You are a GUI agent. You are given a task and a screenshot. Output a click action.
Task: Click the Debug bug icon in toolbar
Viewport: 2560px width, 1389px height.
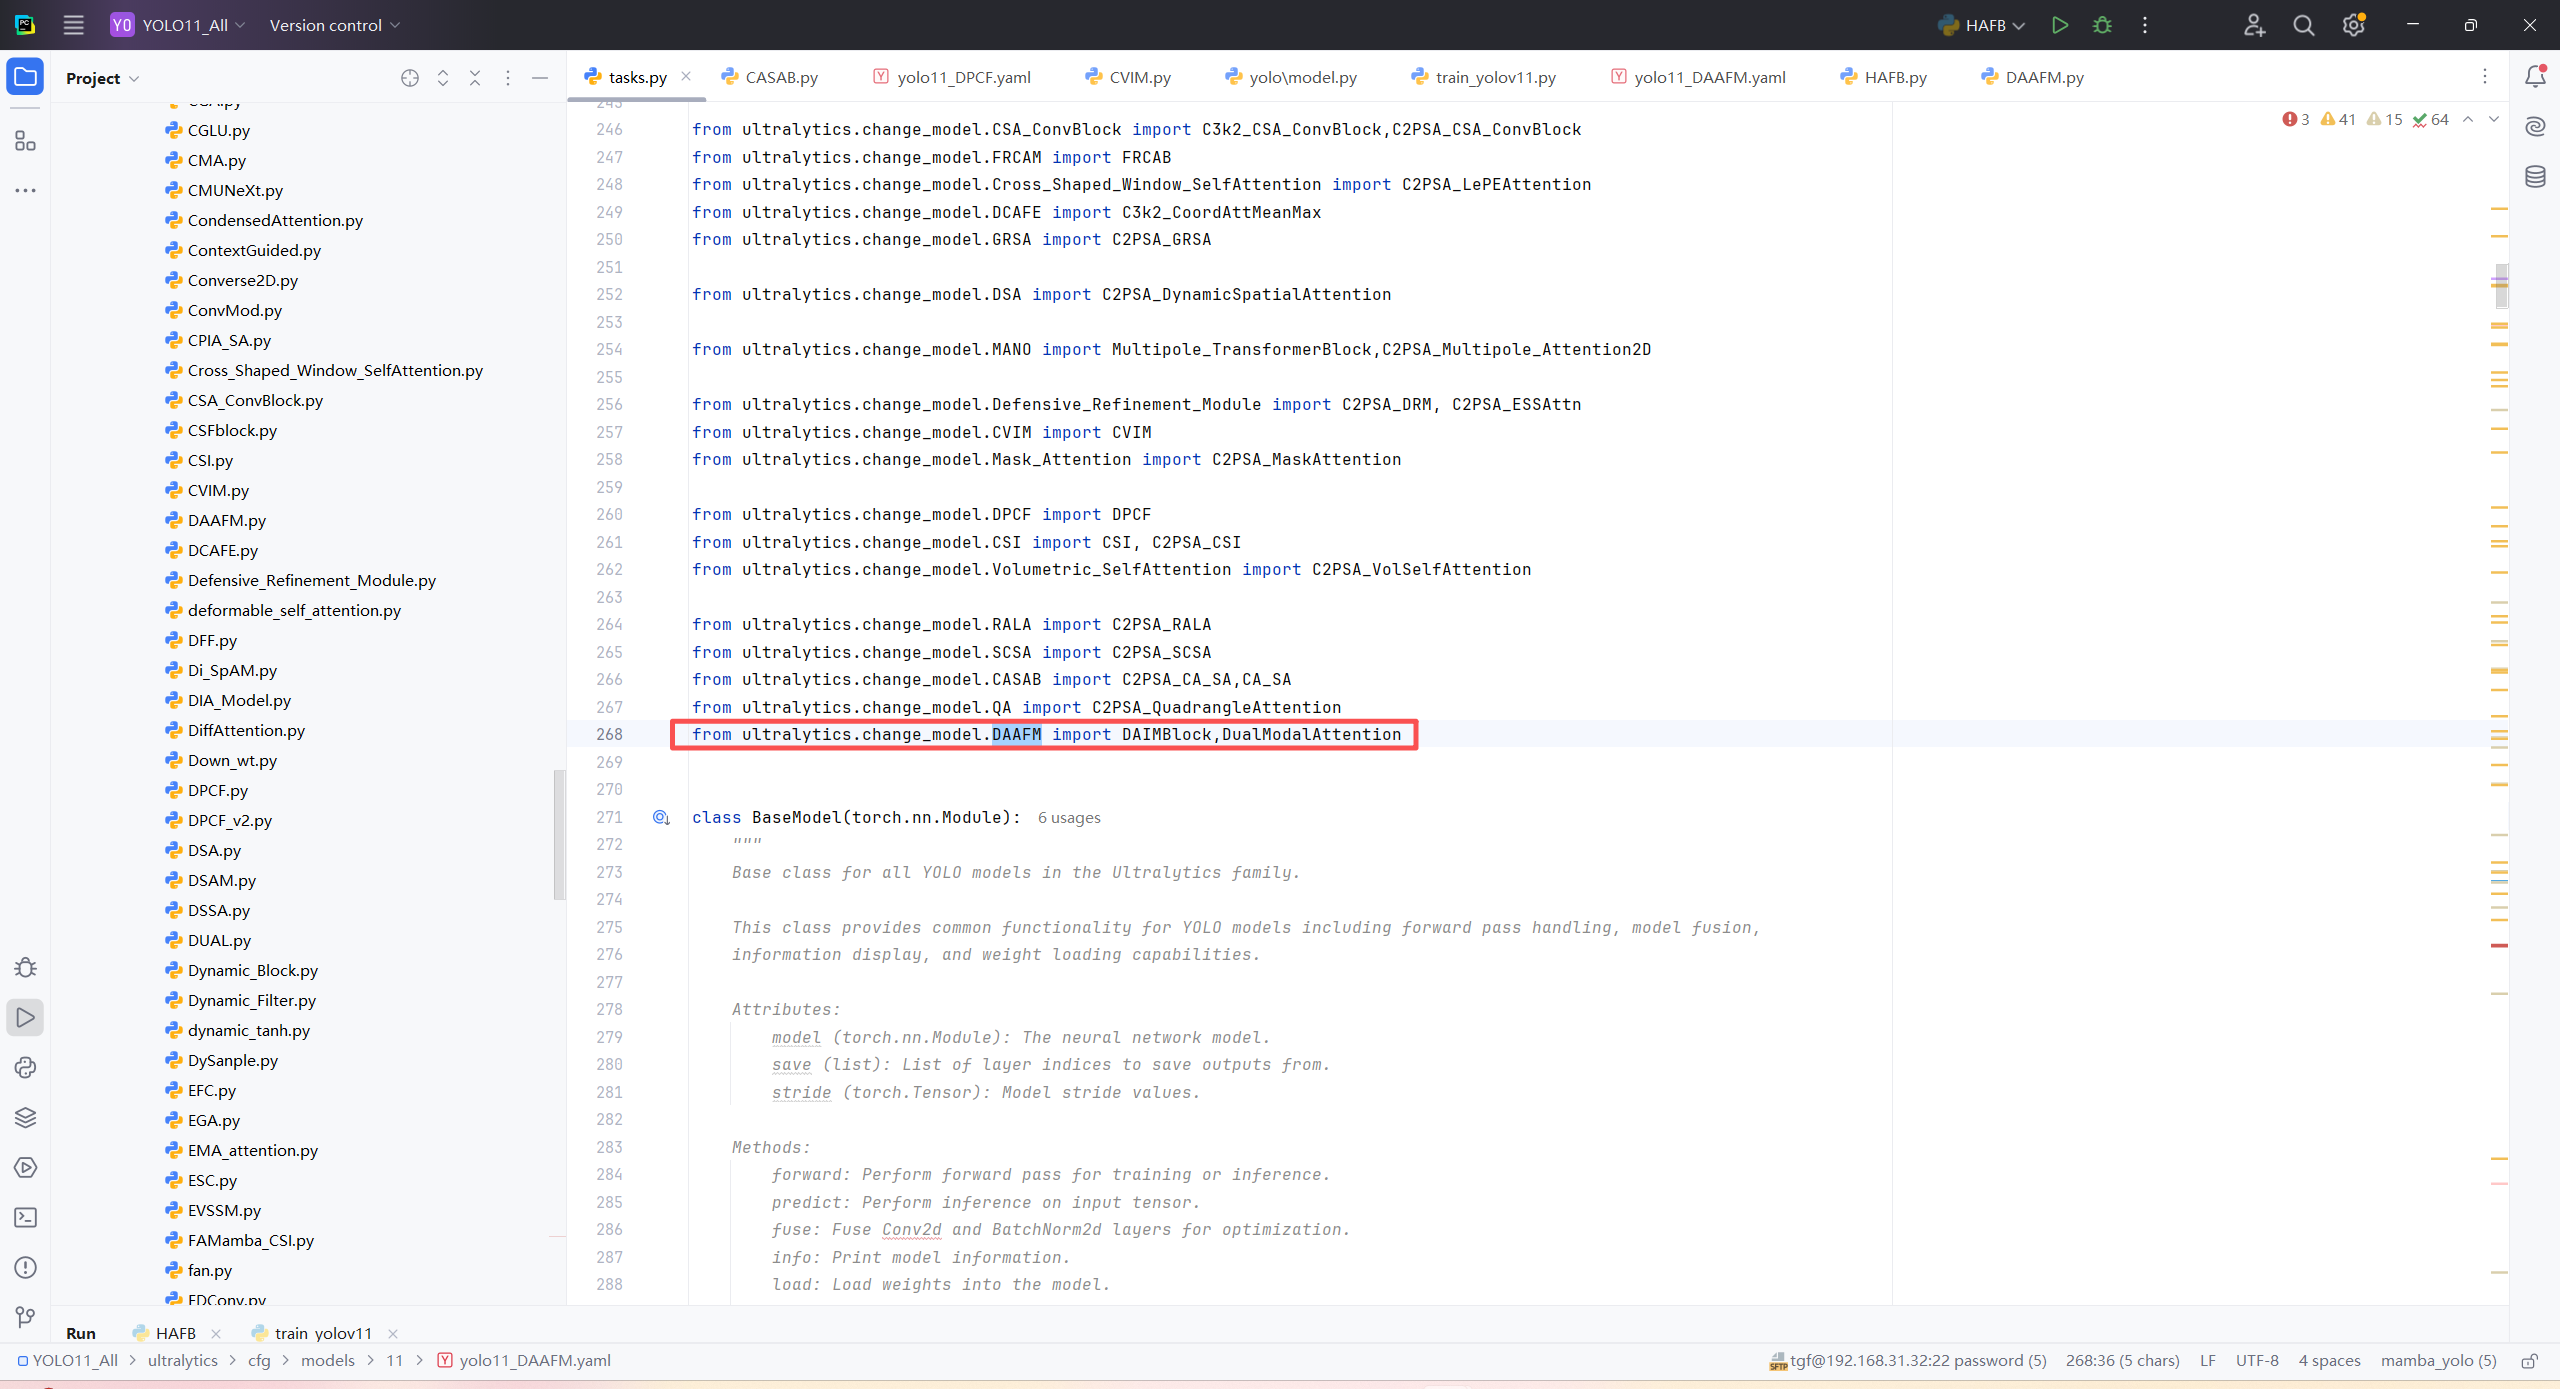pos(2102,25)
